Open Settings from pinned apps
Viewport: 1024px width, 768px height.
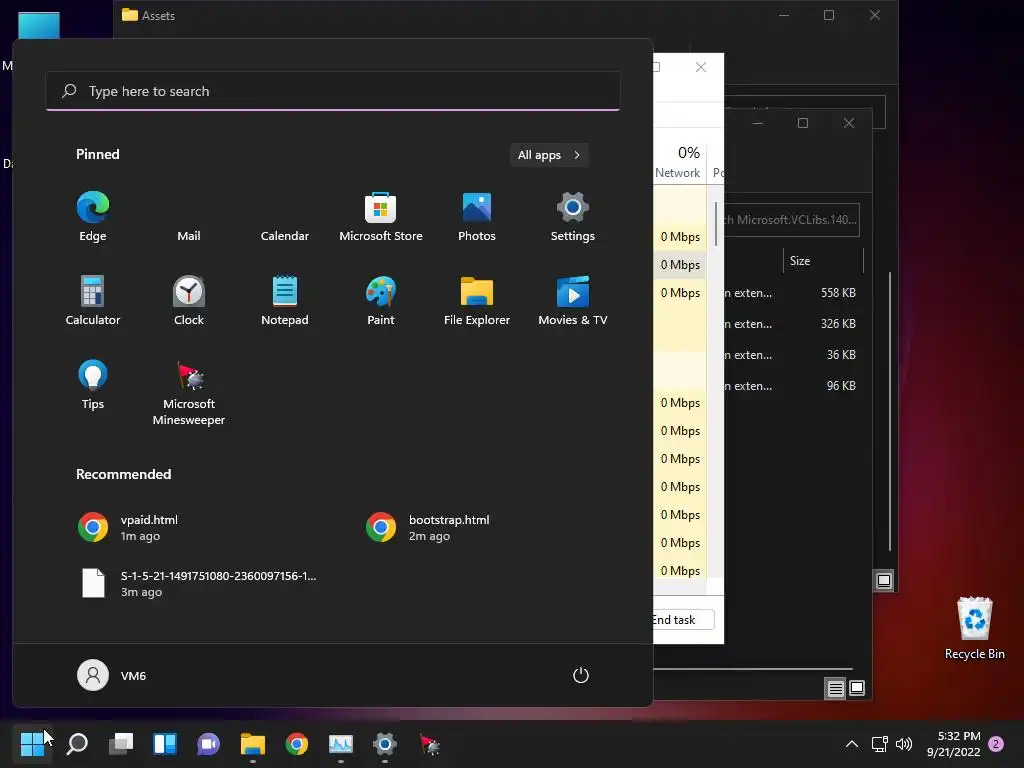pyautogui.click(x=573, y=217)
